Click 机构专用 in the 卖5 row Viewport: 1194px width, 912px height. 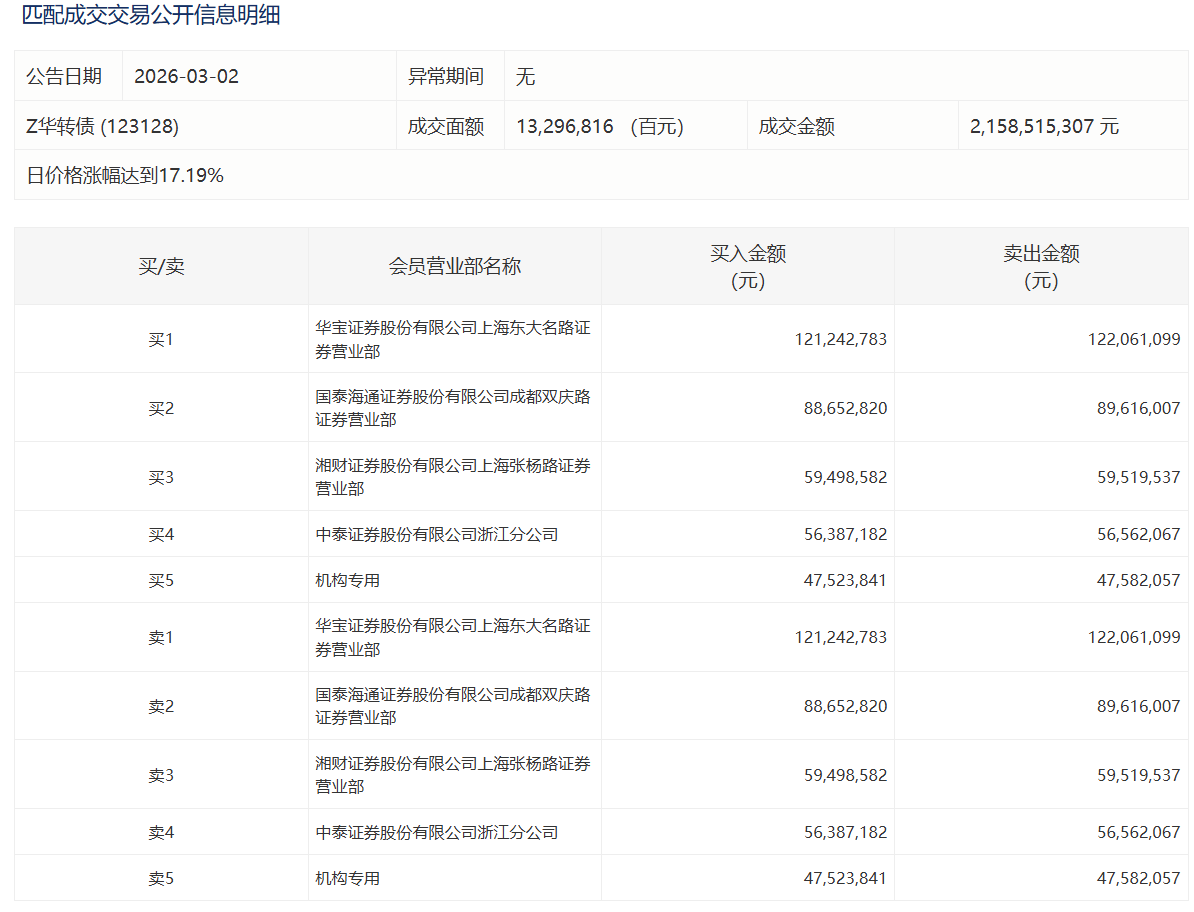click(348, 878)
